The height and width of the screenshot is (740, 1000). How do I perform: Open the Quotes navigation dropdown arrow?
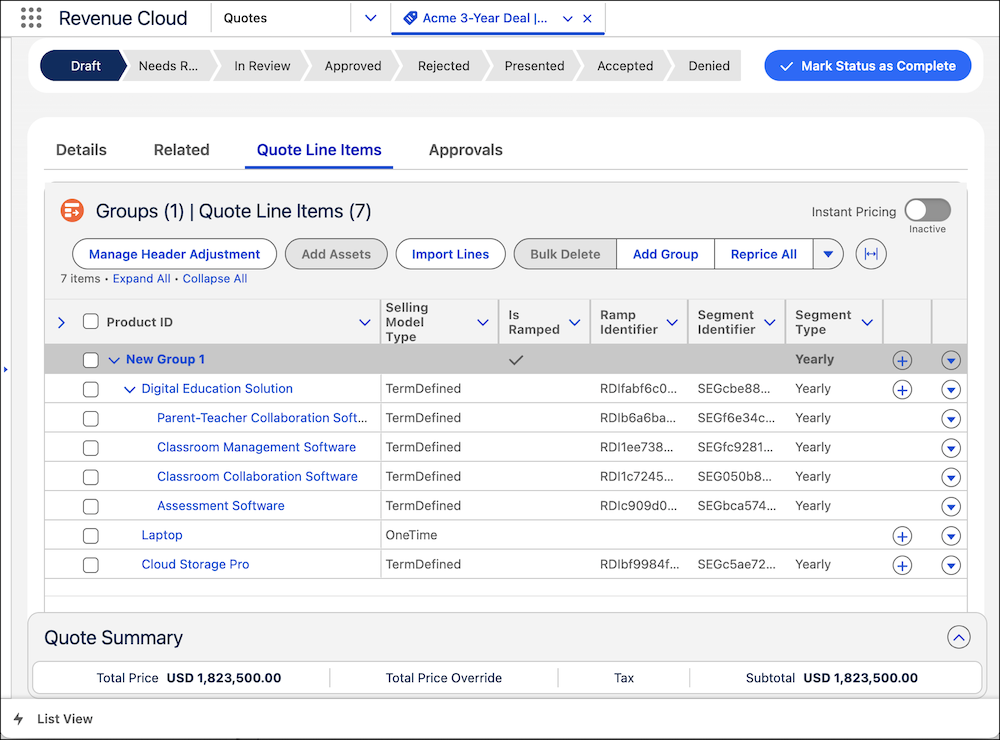click(371, 18)
